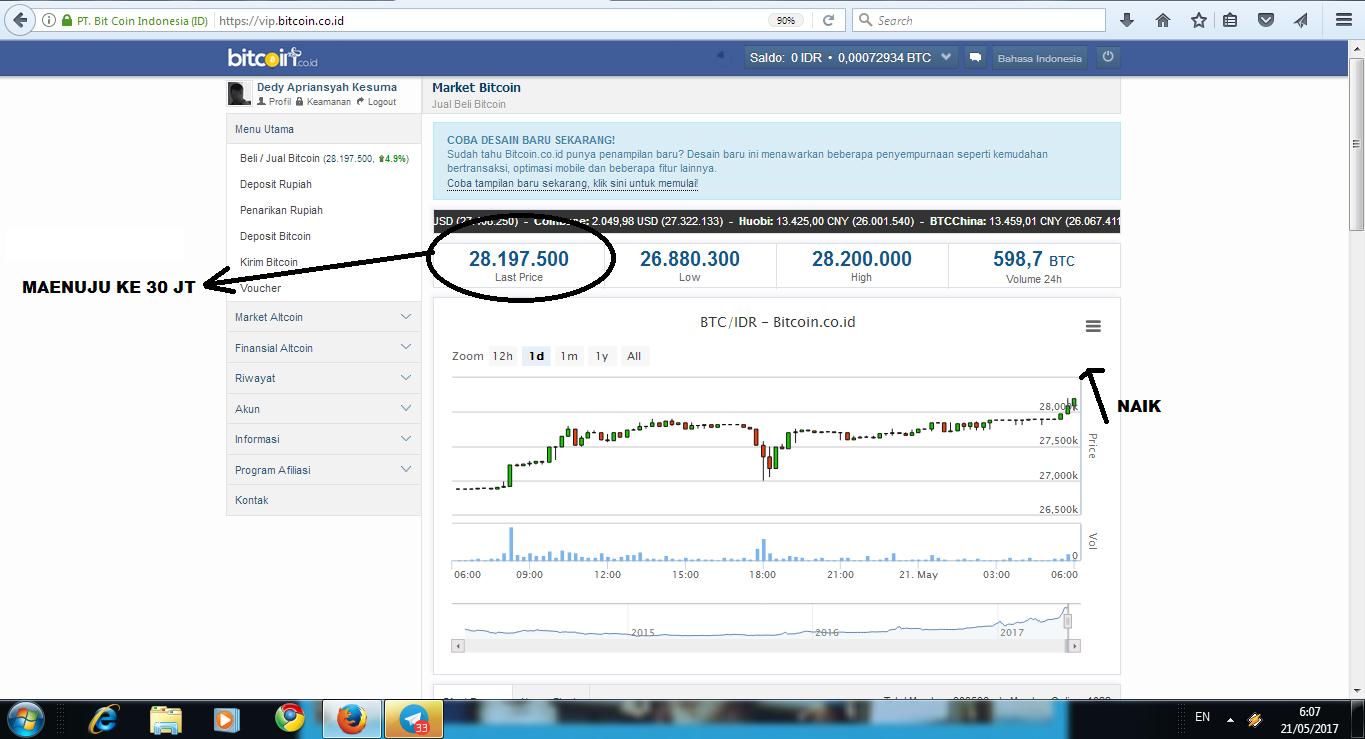The width and height of the screenshot is (1365, 739).
Task: Open the Voucher menu item
Action: click(260, 288)
